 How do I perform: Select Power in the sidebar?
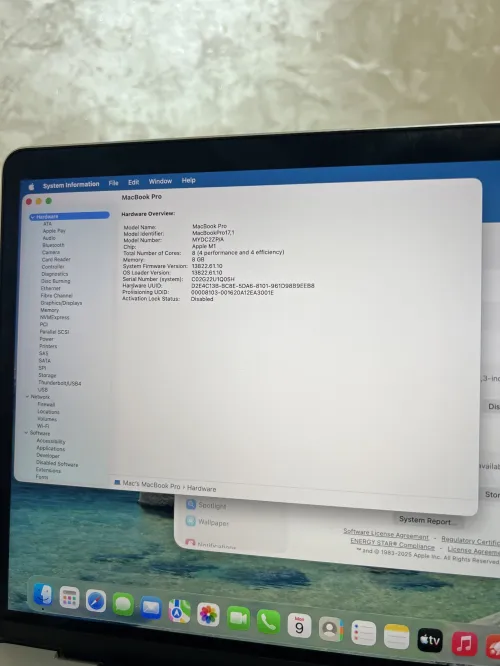[x=46, y=339]
